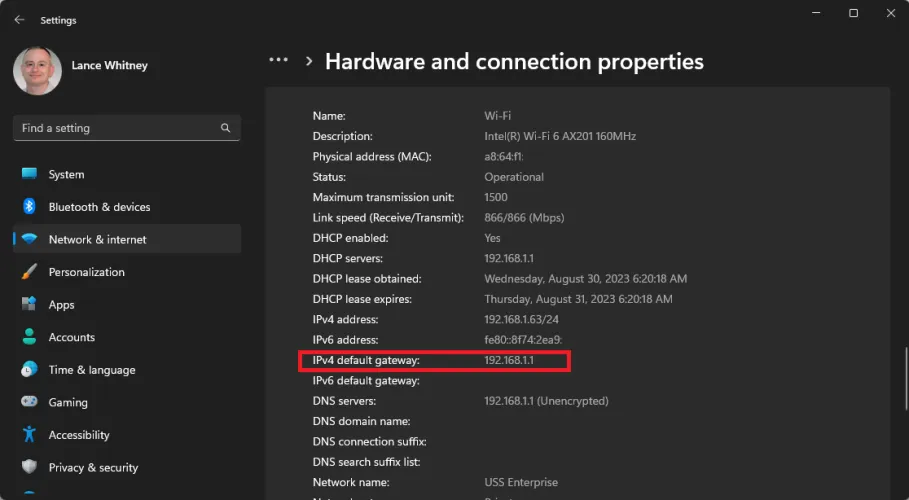
Task: Click the Accessibility figure icon
Action: [x=29, y=435]
